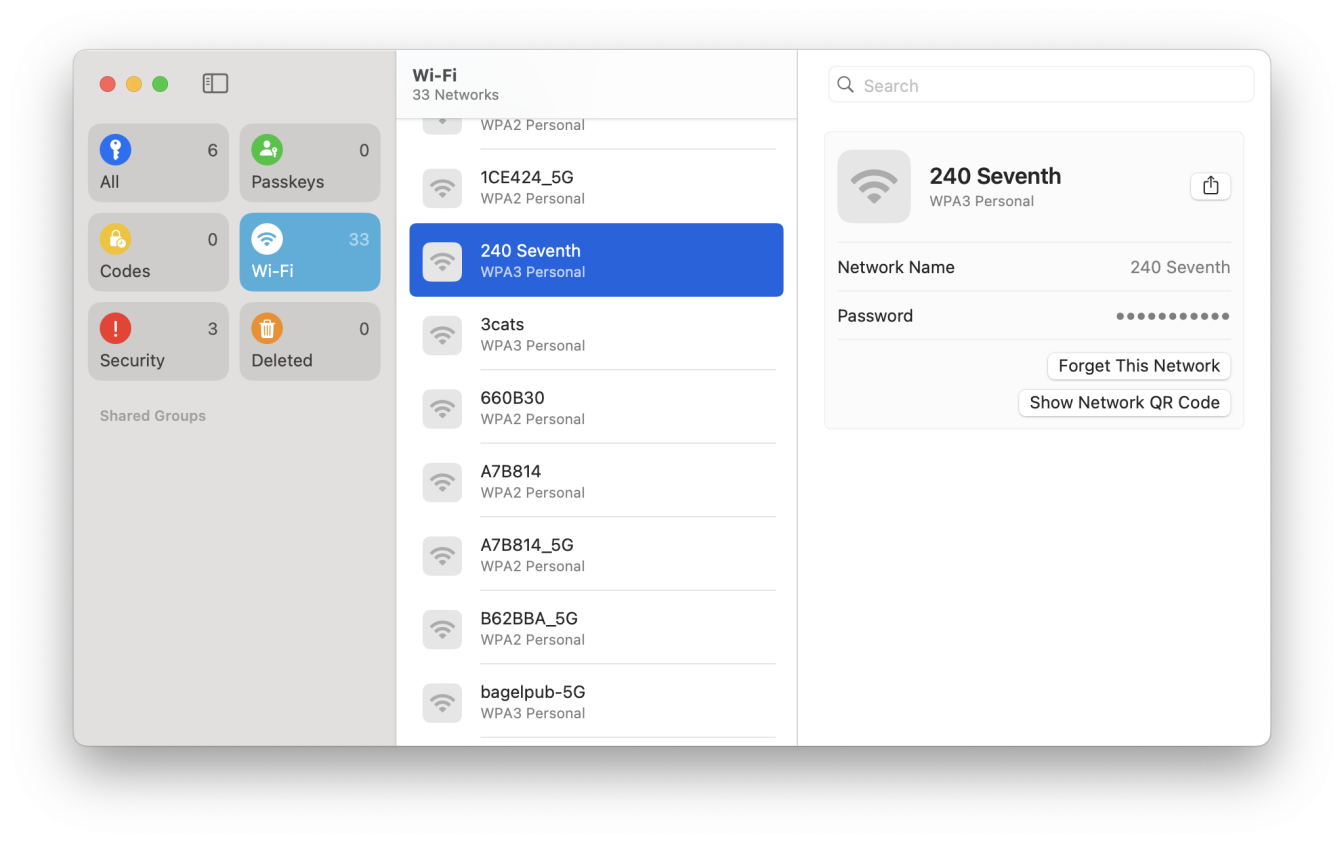Toggle the sidebar with the toolbar icon
The height and width of the screenshot is (843, 1344).
pos(215,84)
